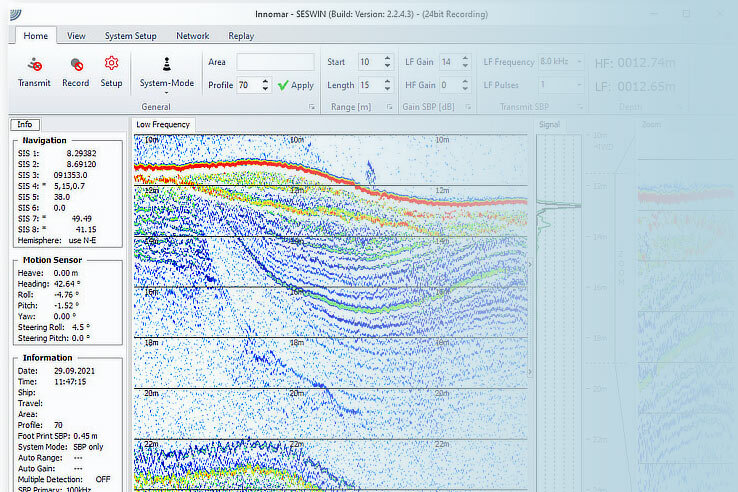
Task: Decrease the HF Gain value
Action: pyautogui.click(x=465, y=89)
